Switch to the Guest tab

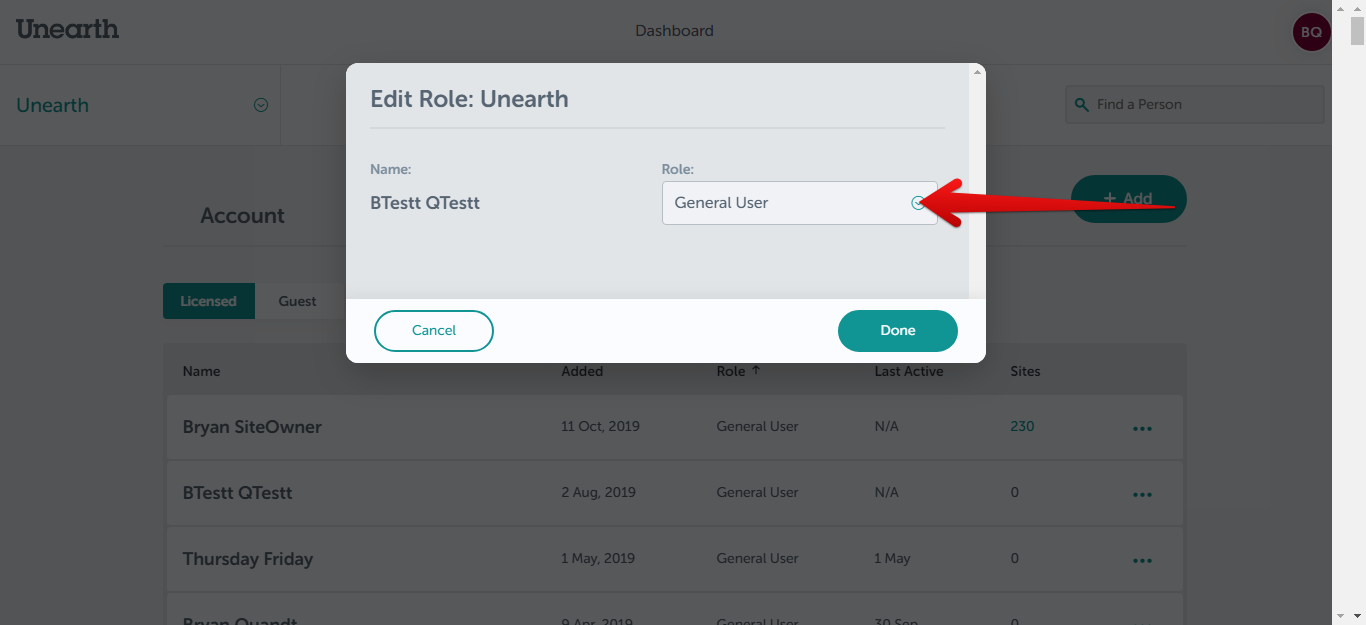tap(297, 301)
